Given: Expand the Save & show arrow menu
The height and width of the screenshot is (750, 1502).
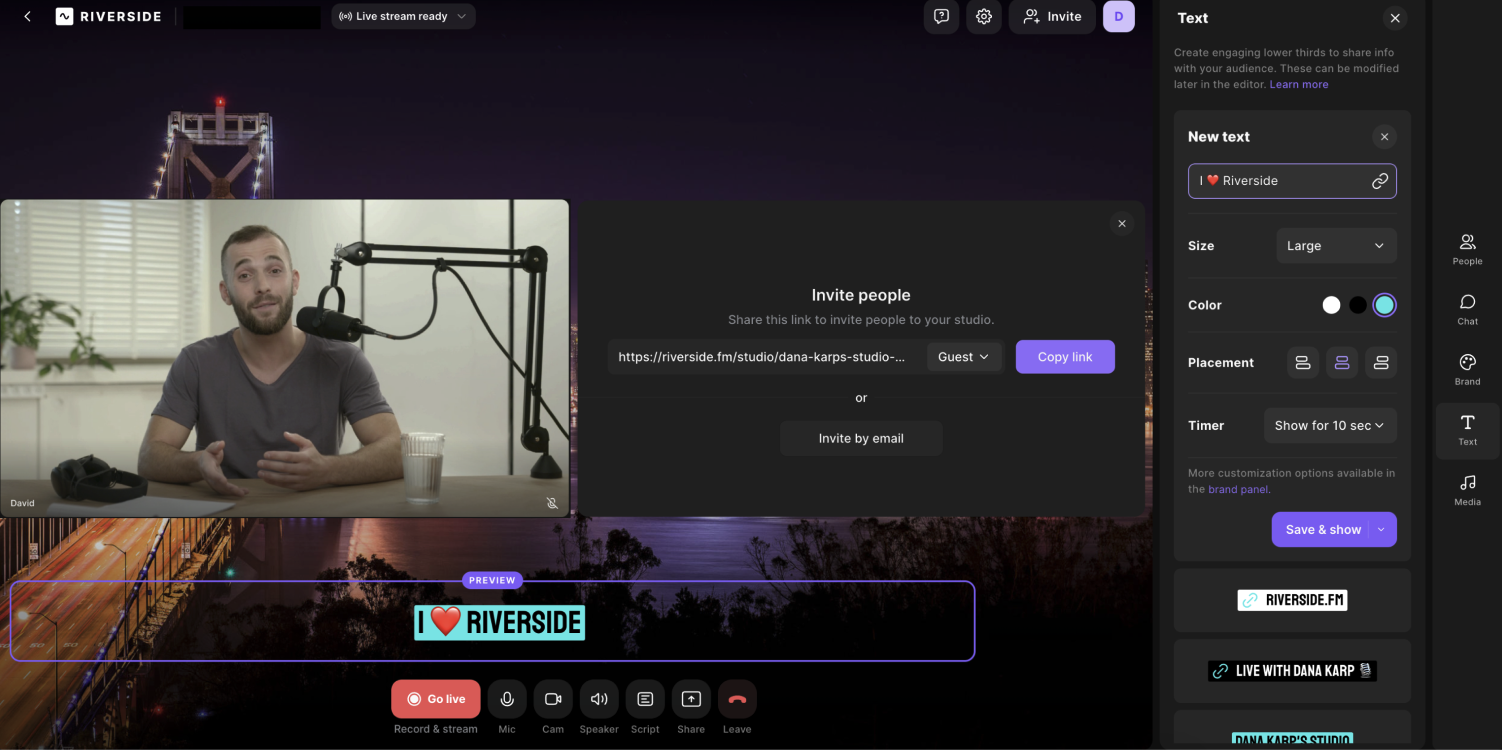Looking at the screenshot, I should point(1381,530).
